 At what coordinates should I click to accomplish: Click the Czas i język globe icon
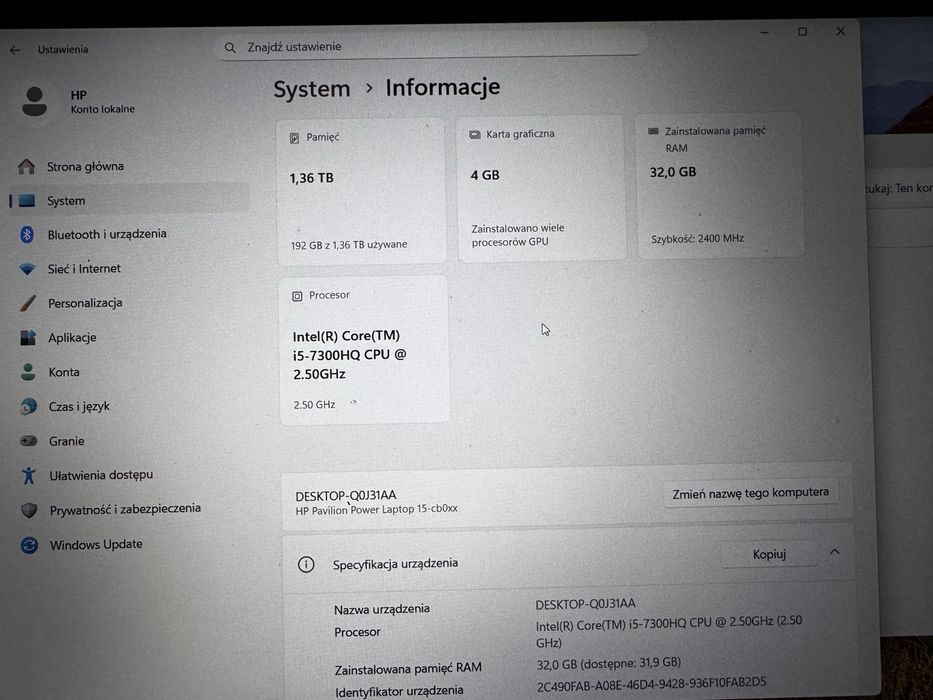(28, 407)
